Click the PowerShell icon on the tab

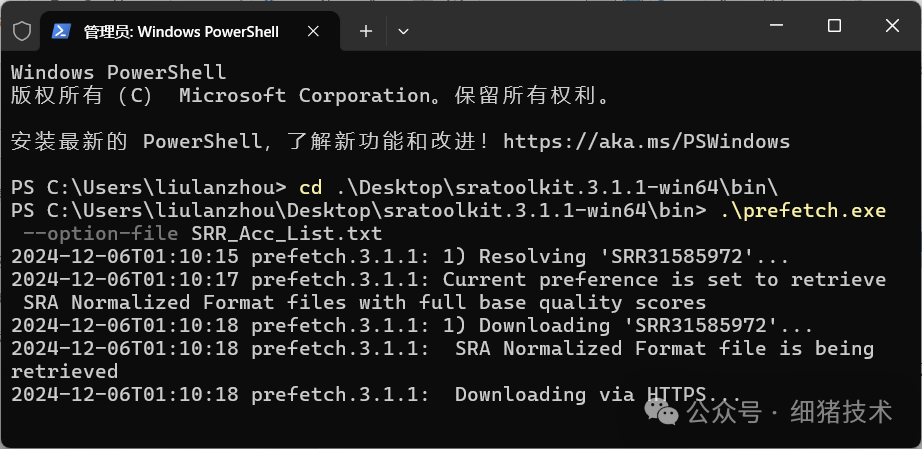click(60, 31)
